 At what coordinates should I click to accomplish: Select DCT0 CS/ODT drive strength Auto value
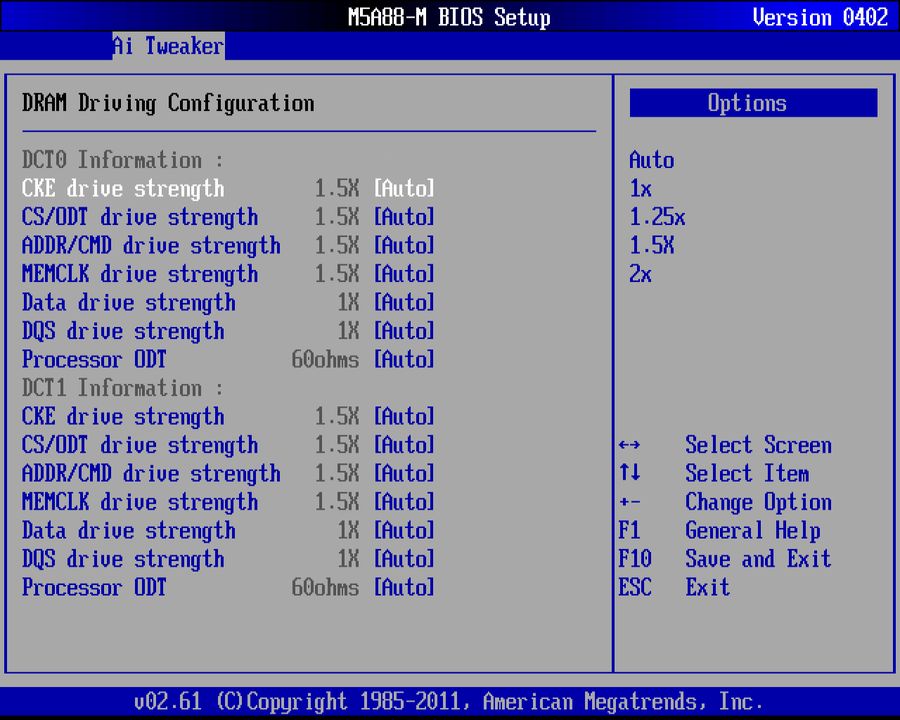[x=404, y=217]
